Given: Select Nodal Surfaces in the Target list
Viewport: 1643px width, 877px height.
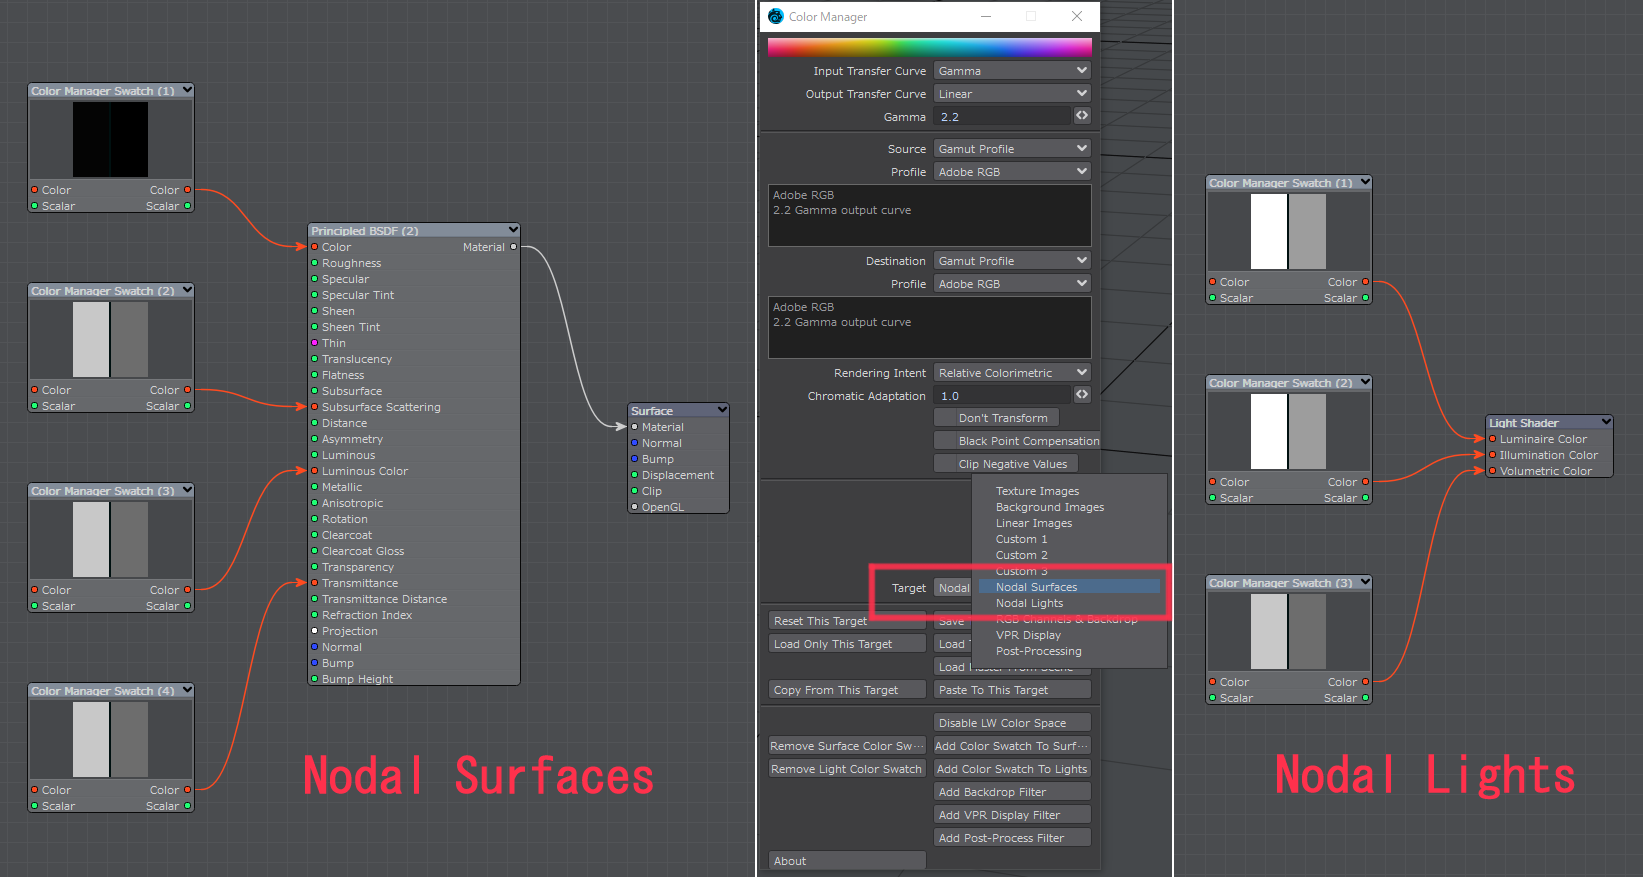Looking at the screenshot, I should tap(1070, 587).
